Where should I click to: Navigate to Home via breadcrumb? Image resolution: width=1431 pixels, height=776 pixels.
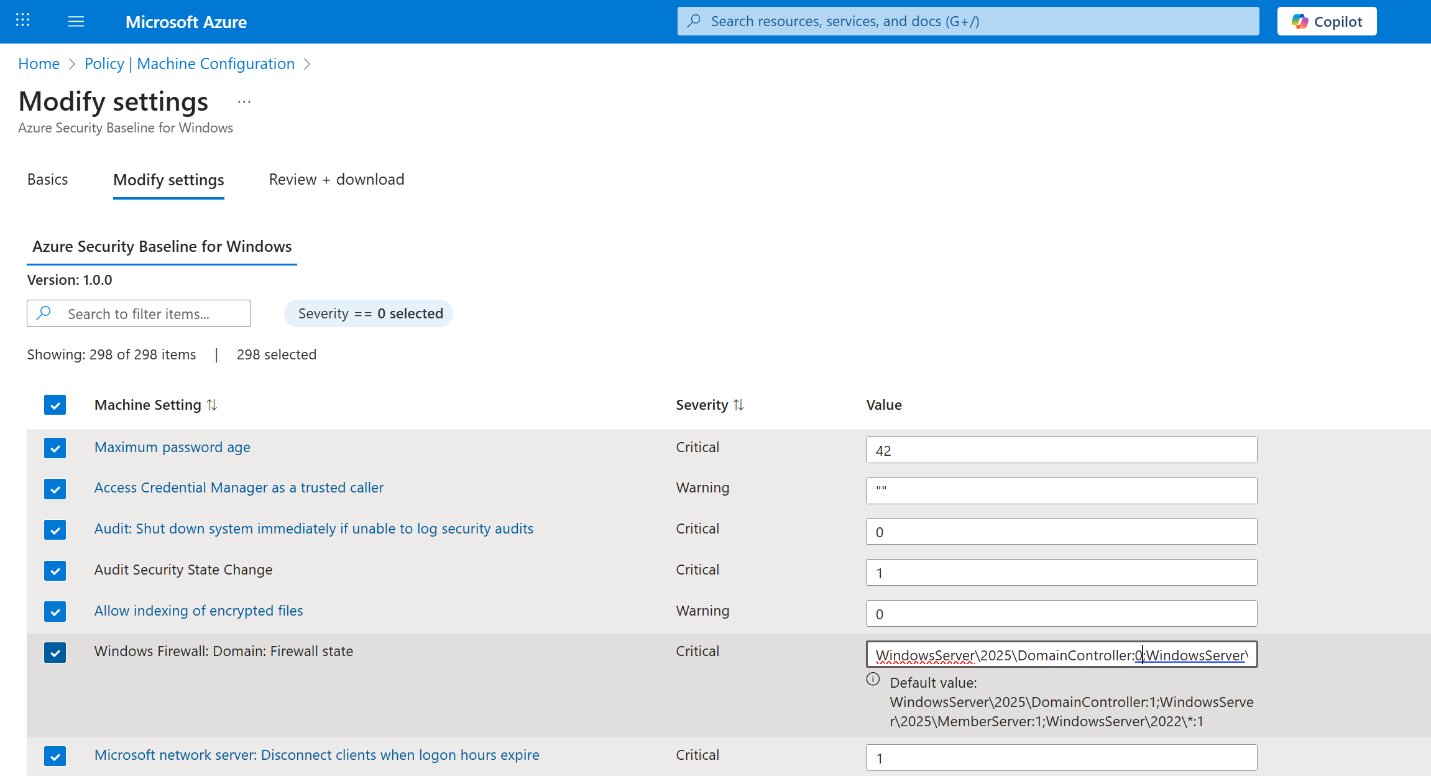(x=39, y=63)
